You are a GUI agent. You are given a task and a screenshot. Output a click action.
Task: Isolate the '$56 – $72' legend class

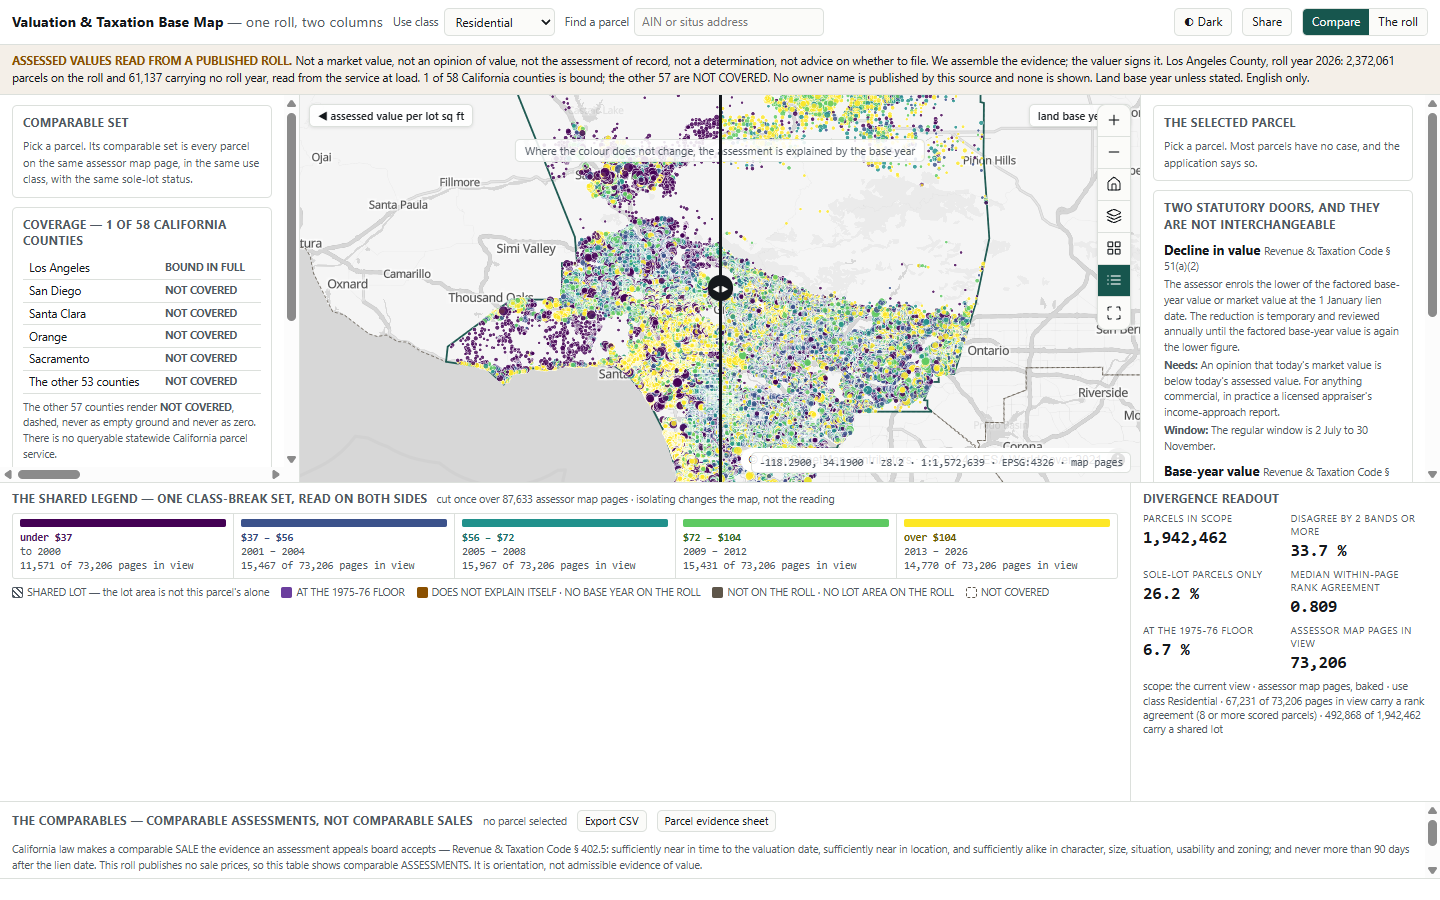tap(565, 546)
